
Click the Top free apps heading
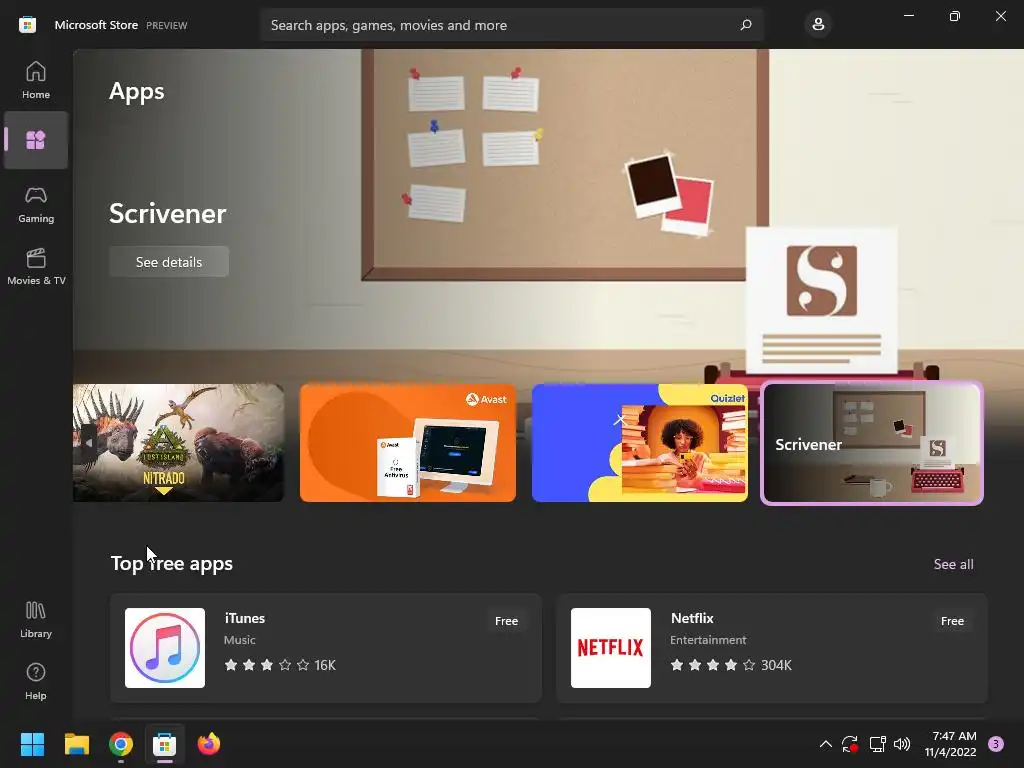(x=172, y=564)
